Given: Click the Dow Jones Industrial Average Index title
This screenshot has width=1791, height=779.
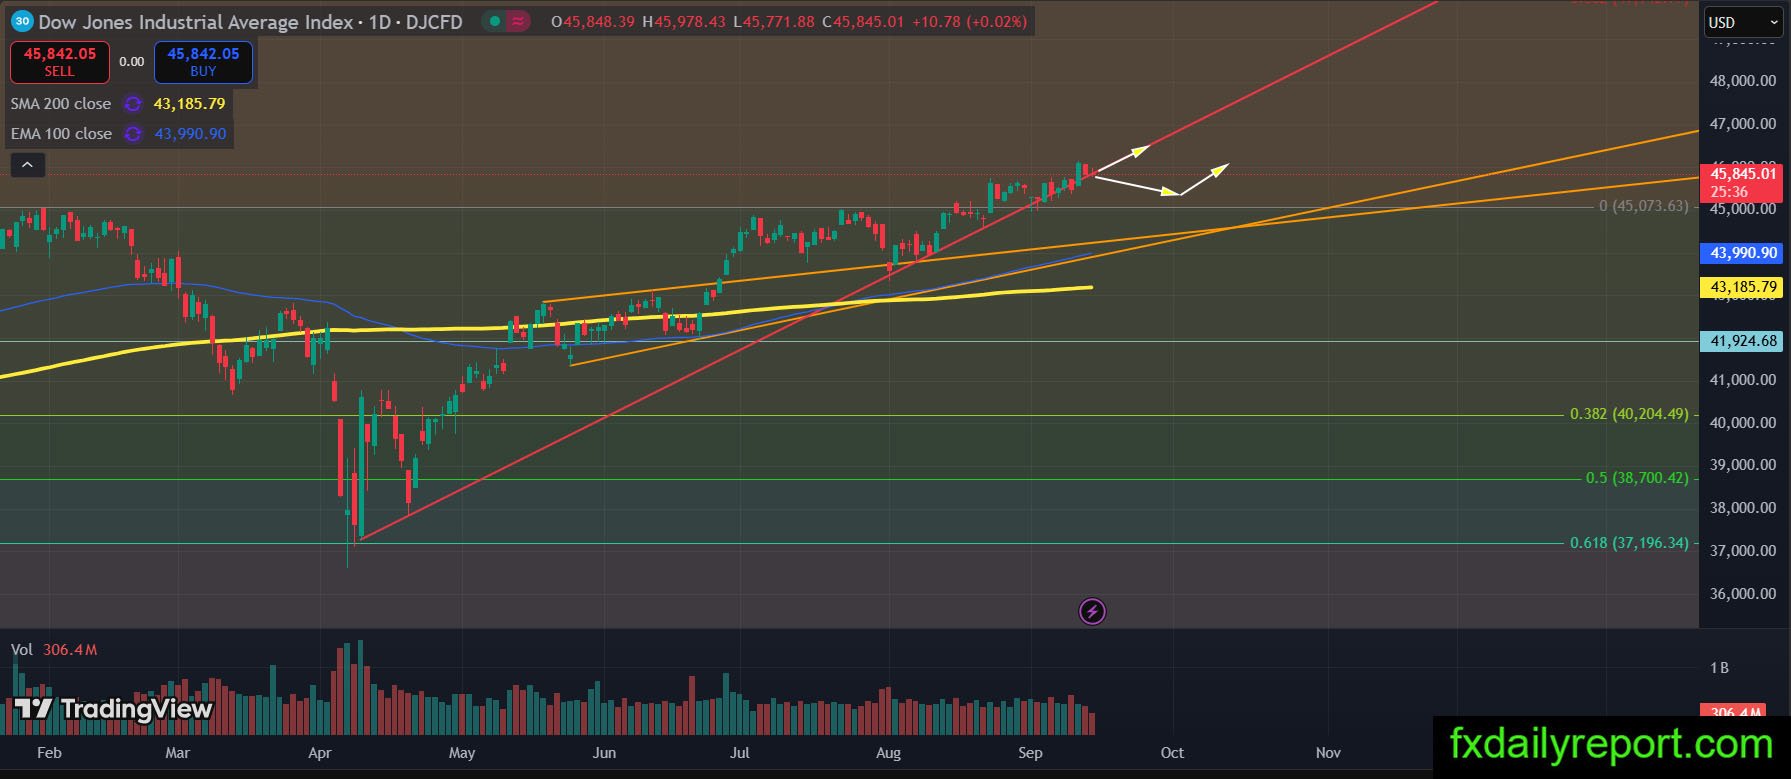Looking at the screenshot, I should tap(196, 21).
